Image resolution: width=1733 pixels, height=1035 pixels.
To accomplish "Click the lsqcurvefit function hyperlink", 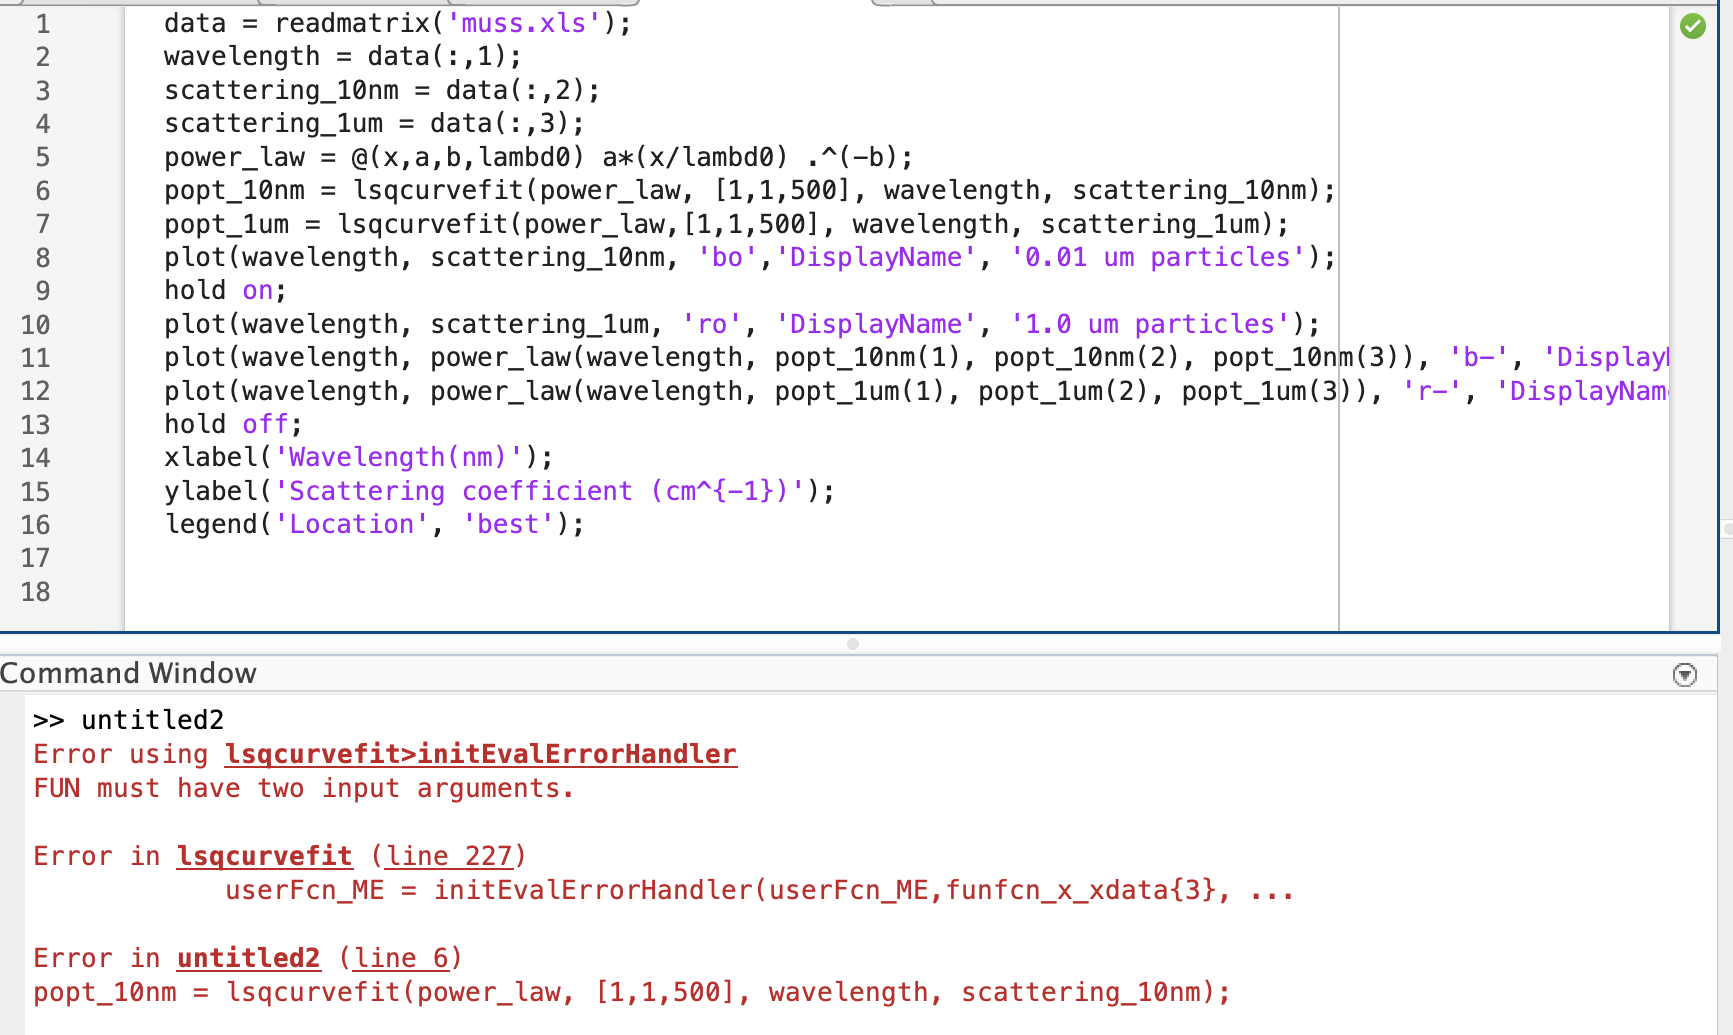I will (x=264, y=855).
